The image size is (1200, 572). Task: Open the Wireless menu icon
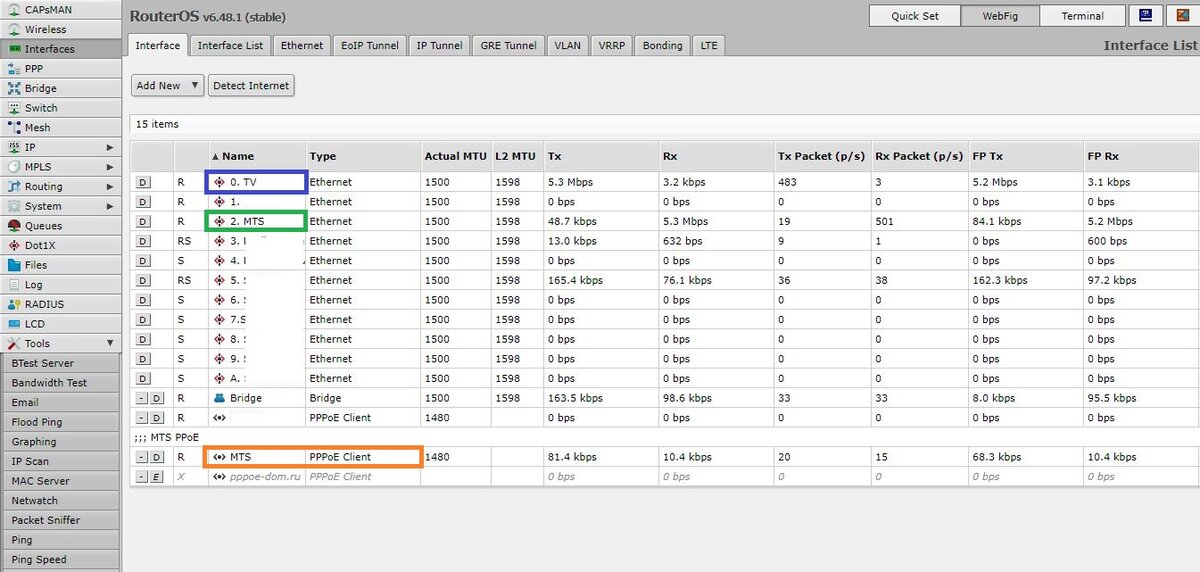[x=14, y=29]
